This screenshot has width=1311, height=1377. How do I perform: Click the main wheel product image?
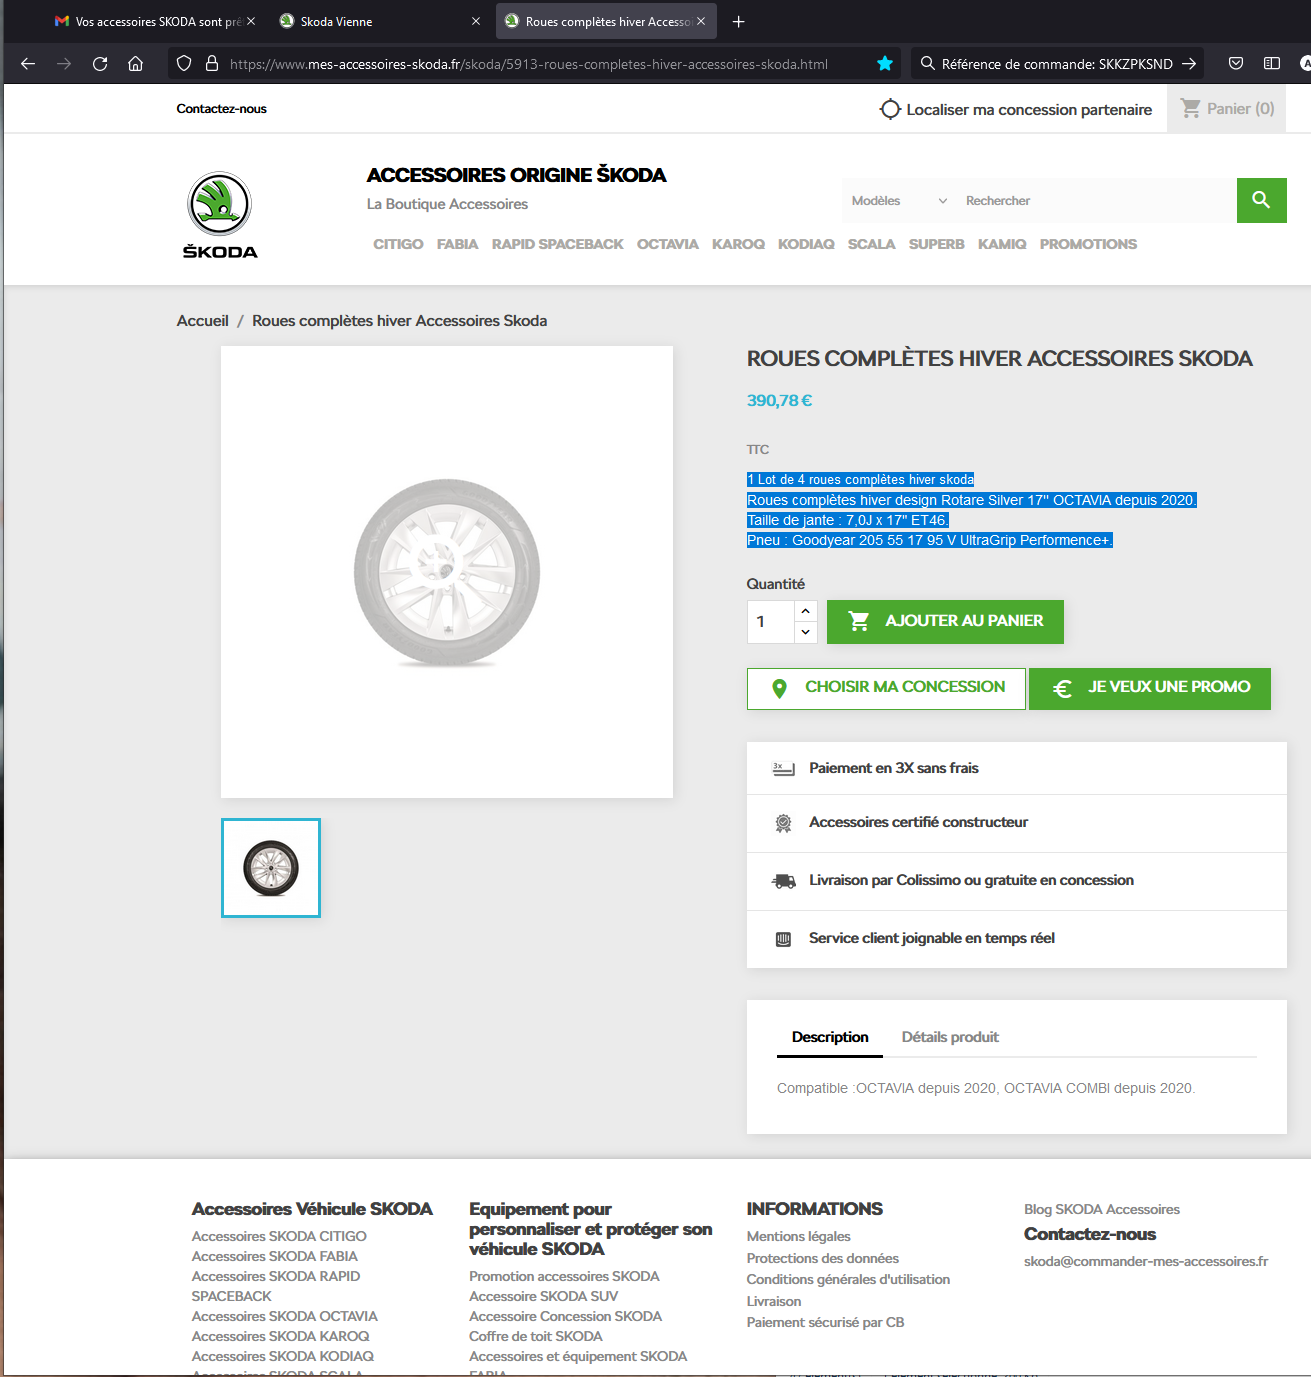[447, 572]
